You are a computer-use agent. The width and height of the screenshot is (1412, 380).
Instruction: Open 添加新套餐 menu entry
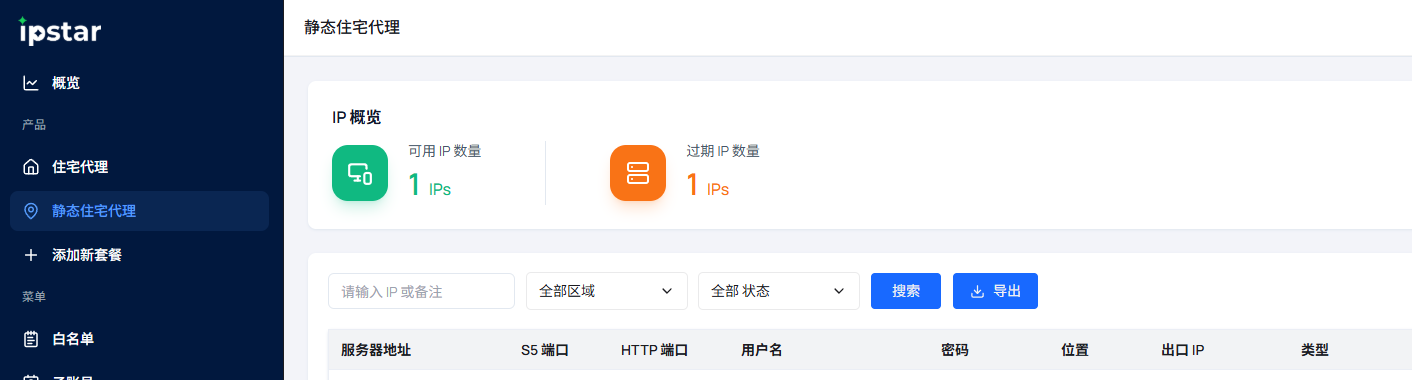point(139,255)
